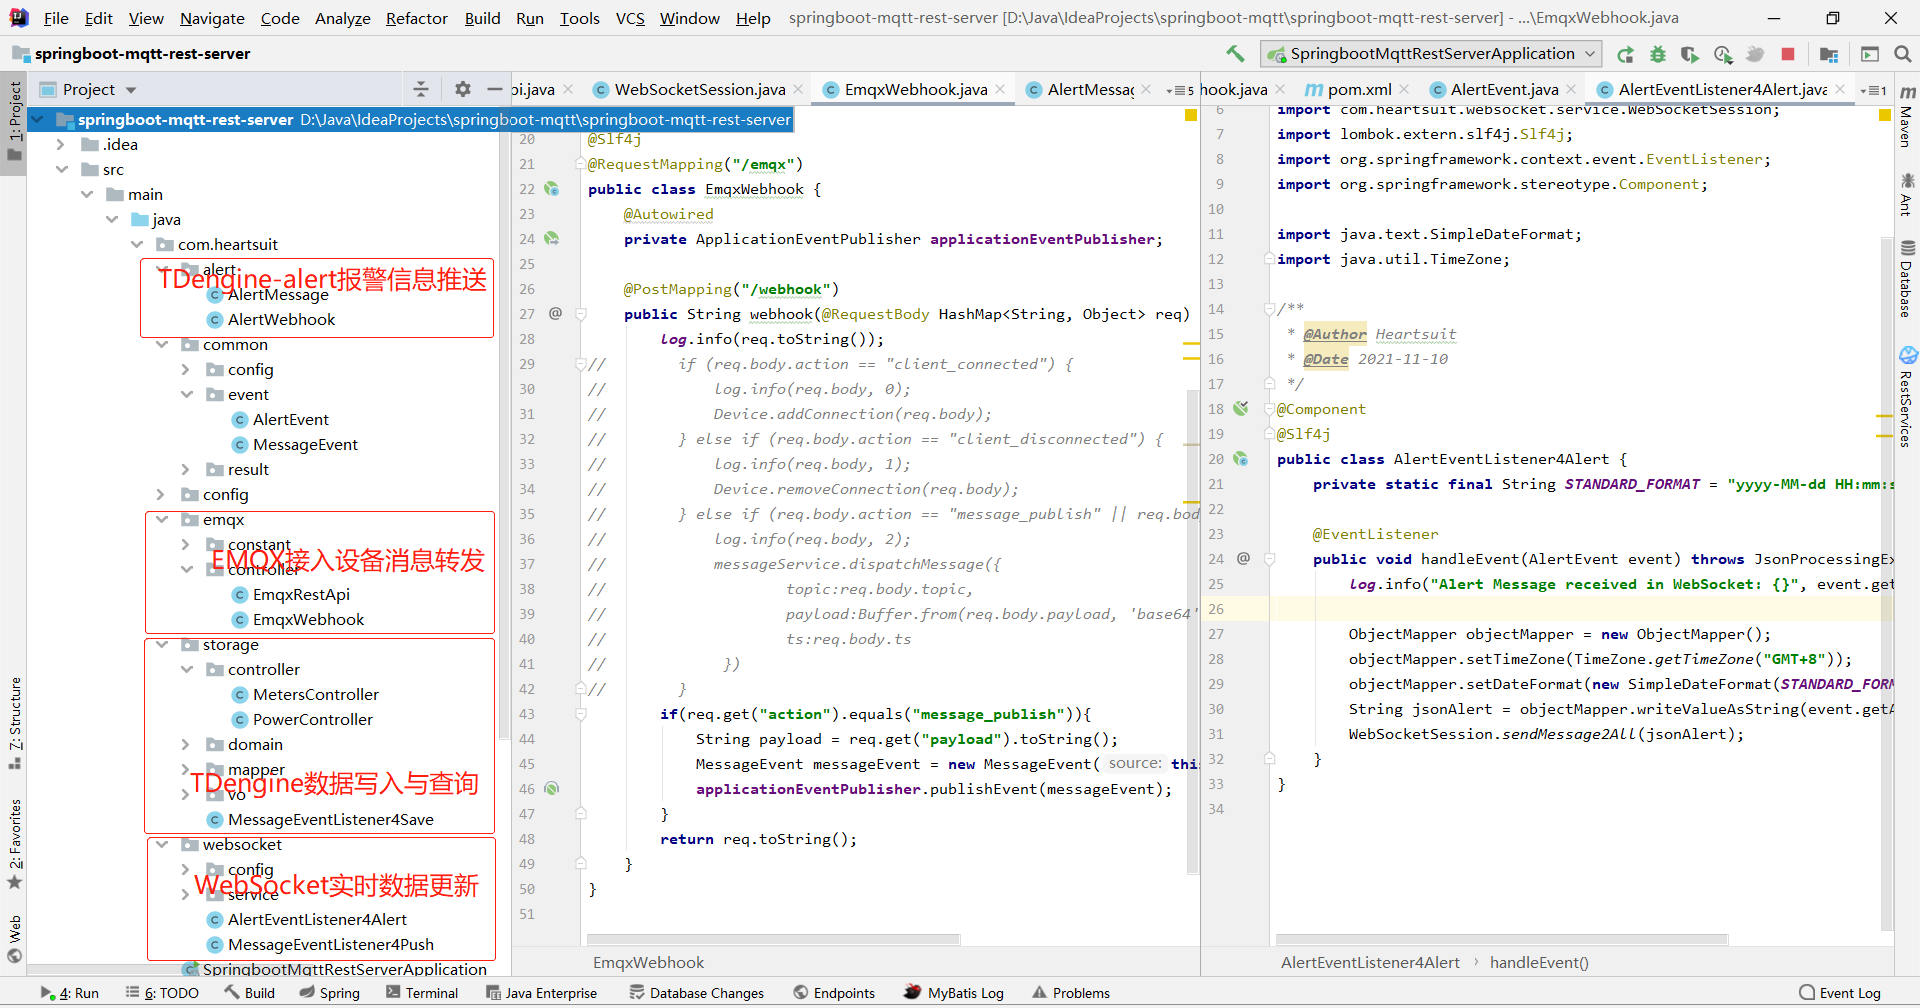This screenshot has height=1008, width=1920.
Task: Open the Event Log
Action: coord(1840,993)
